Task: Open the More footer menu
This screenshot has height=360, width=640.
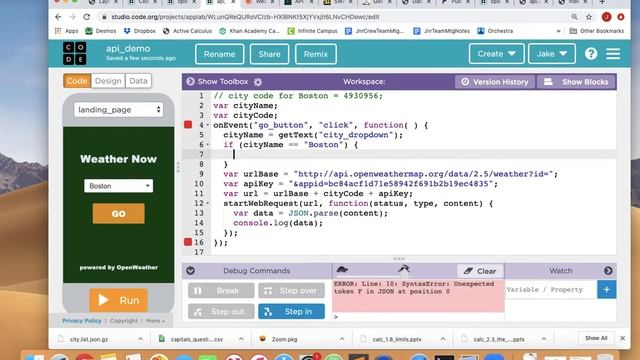Action: point(156,321)
